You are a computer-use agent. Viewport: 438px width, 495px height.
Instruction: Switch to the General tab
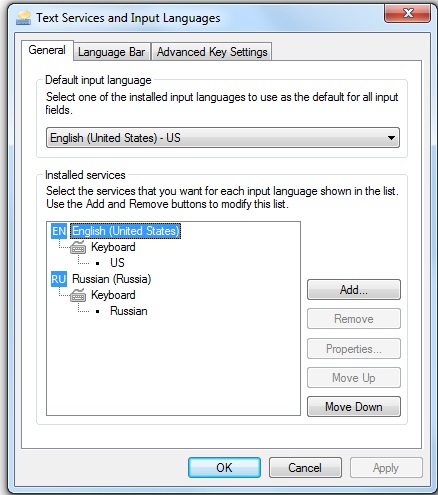click(x=47, y=50)
